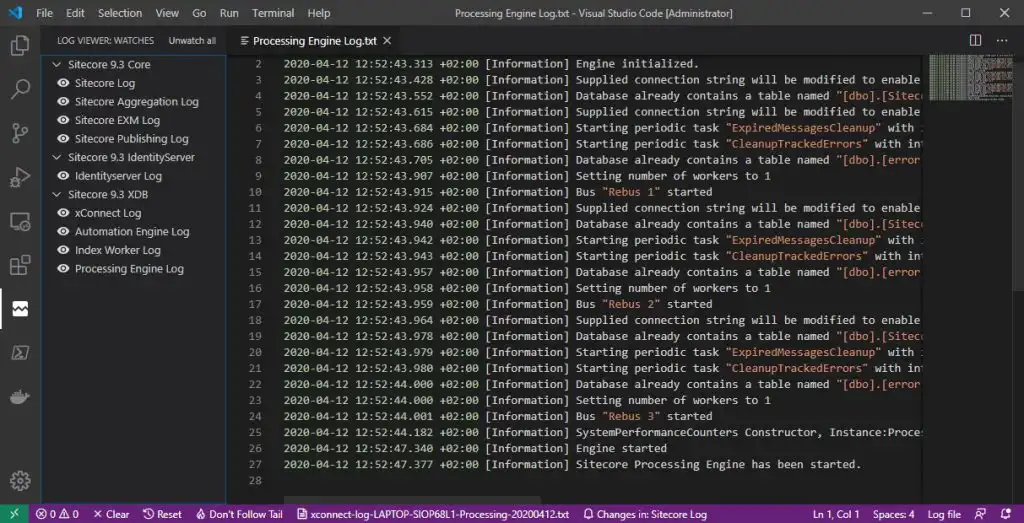
Task: Click log line 24 Bus "Rebus 3" started
Action: [643, 417]
